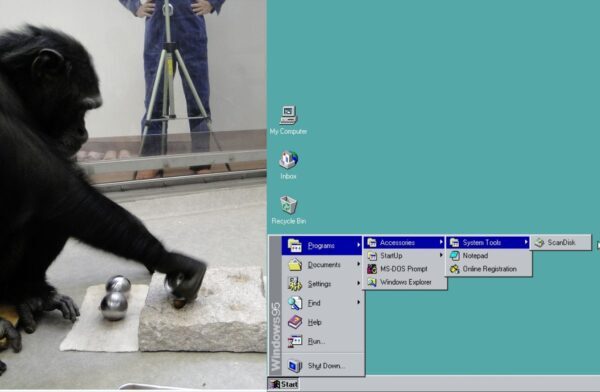The height and width of the screenshot is (392, 600).
Task: Click the Shut Down monitor icon
Action: click(x=295, y=366)
